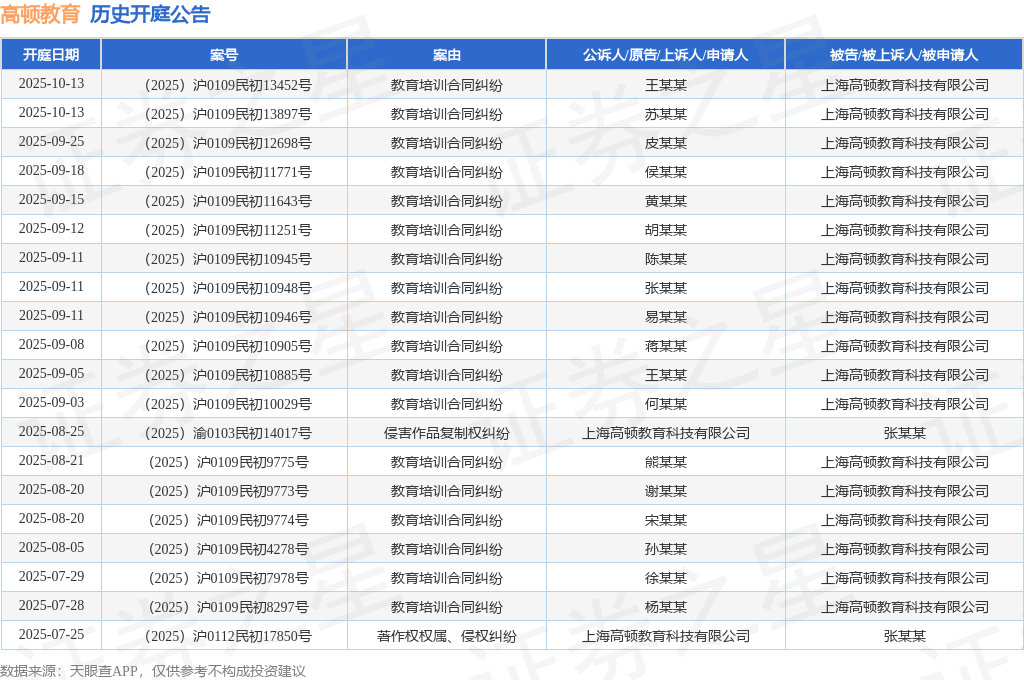Screen dimensions: 1024x680
Task: Click plaintiff 徐某某
Action: tap(665, 578)
